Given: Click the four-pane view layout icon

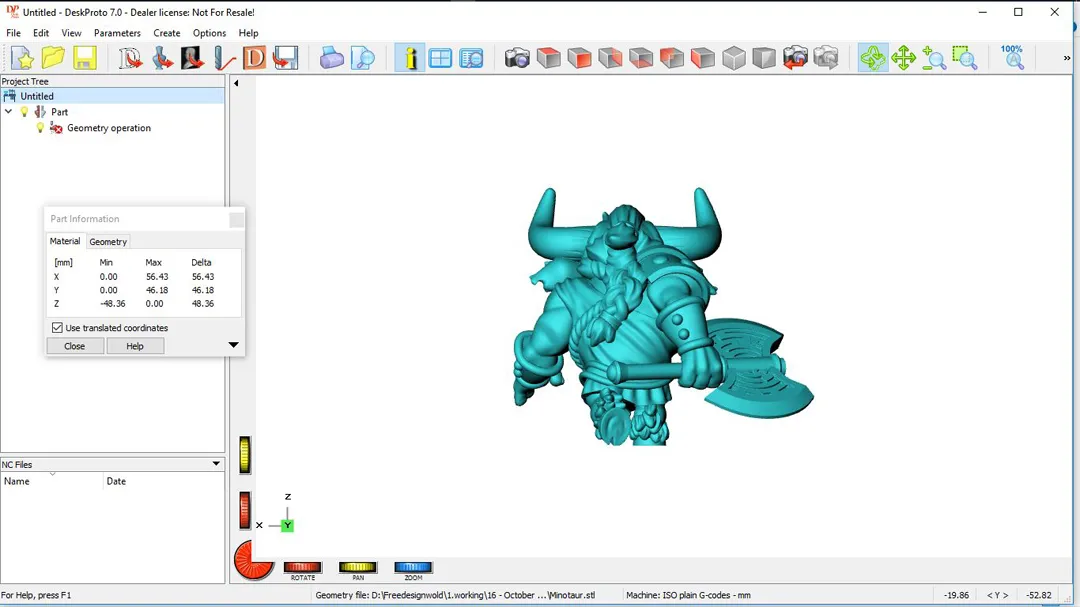Looking at the screenshot, I should pos(440,58).
